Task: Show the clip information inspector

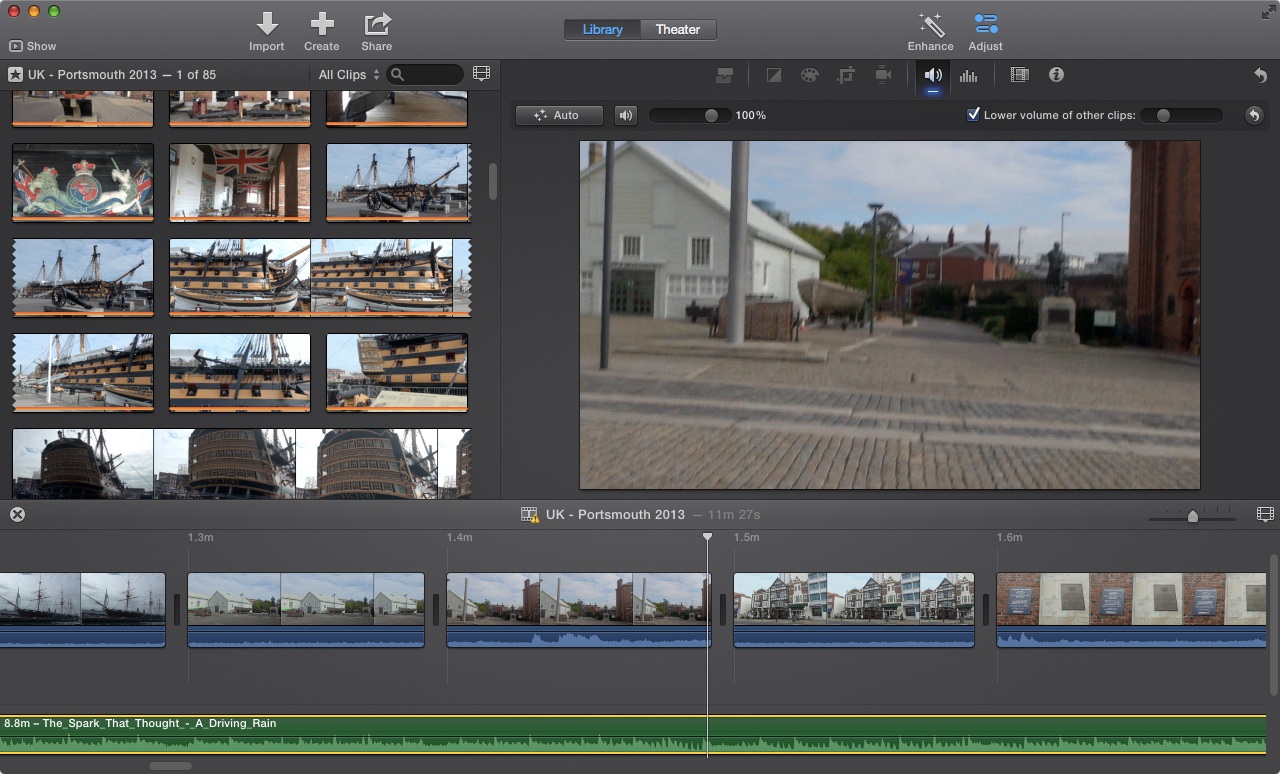Action: (x=1056, y=75)
